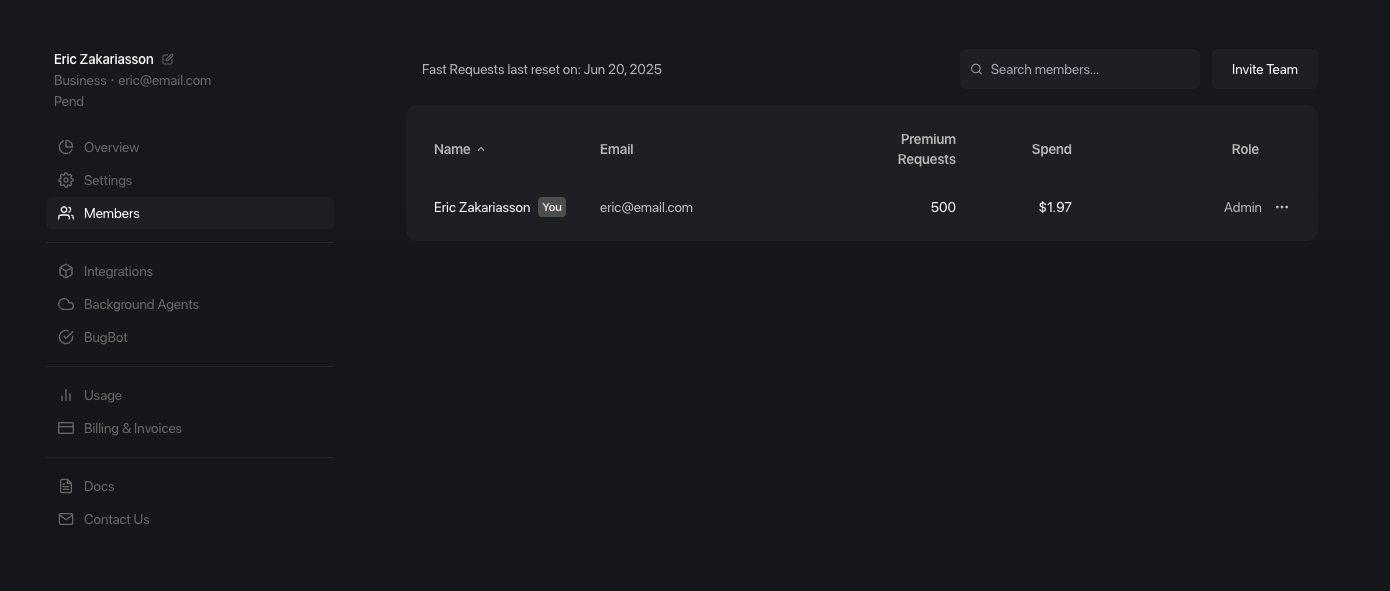Click the Usage bar chart icon
The width and height of the screenshot is (1390, 591).
(x=66, y=395)
